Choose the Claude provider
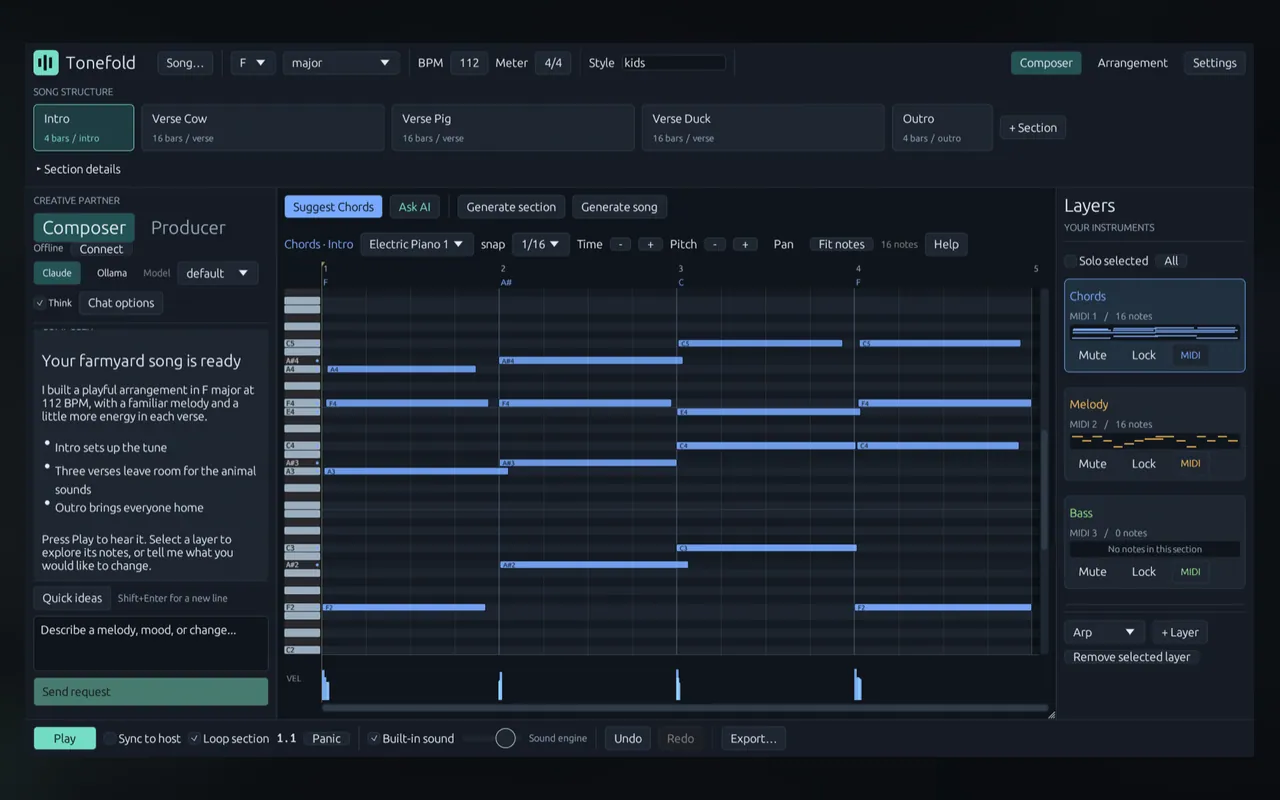1280x800 pixels. click(x=57, y=273)
